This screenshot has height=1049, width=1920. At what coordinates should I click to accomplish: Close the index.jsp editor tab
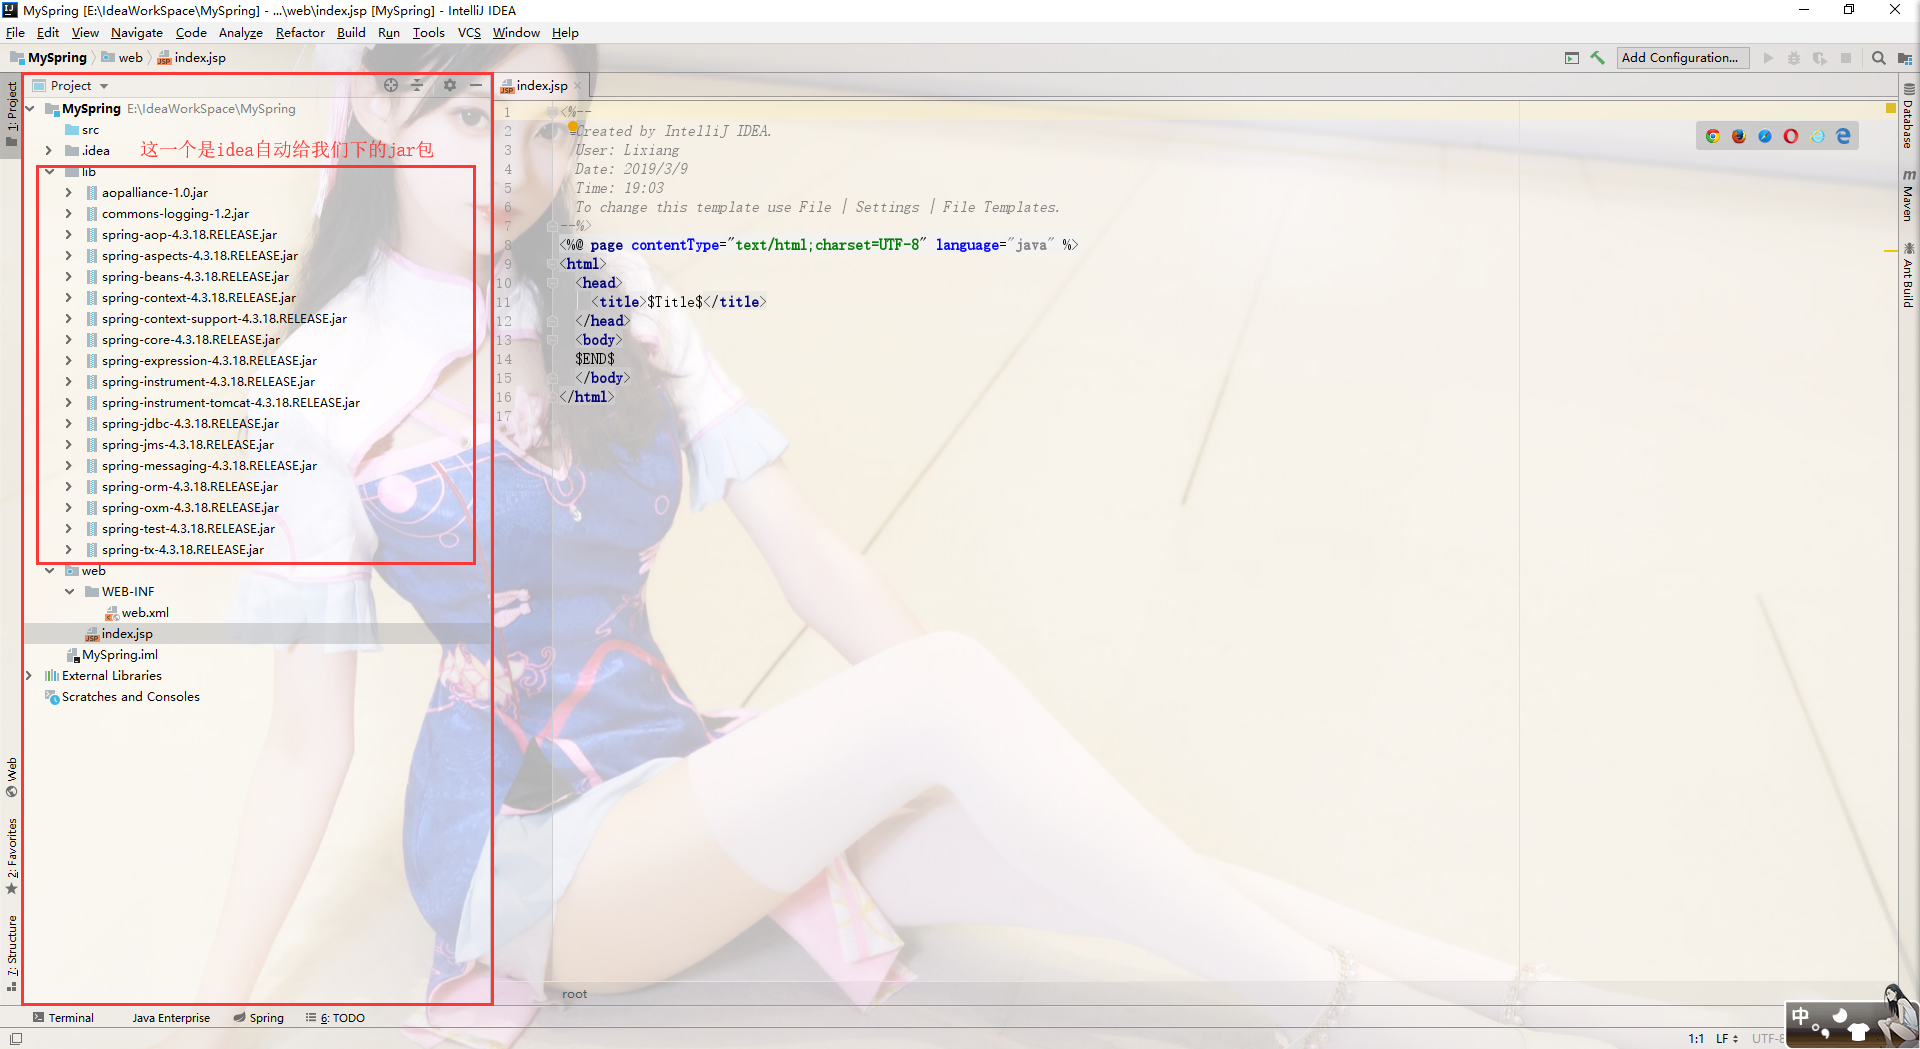[x=577, y=86]
